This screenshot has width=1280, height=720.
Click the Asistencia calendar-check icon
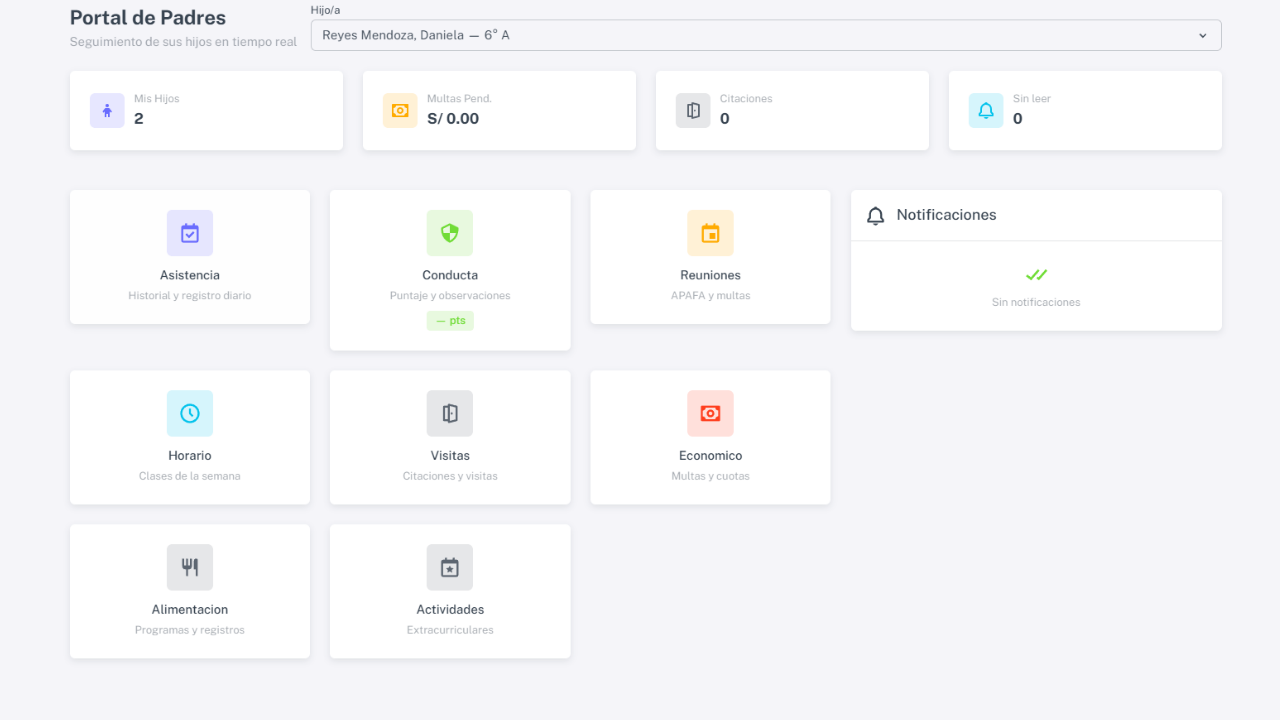pyautogui.click(x=190, y=233)
